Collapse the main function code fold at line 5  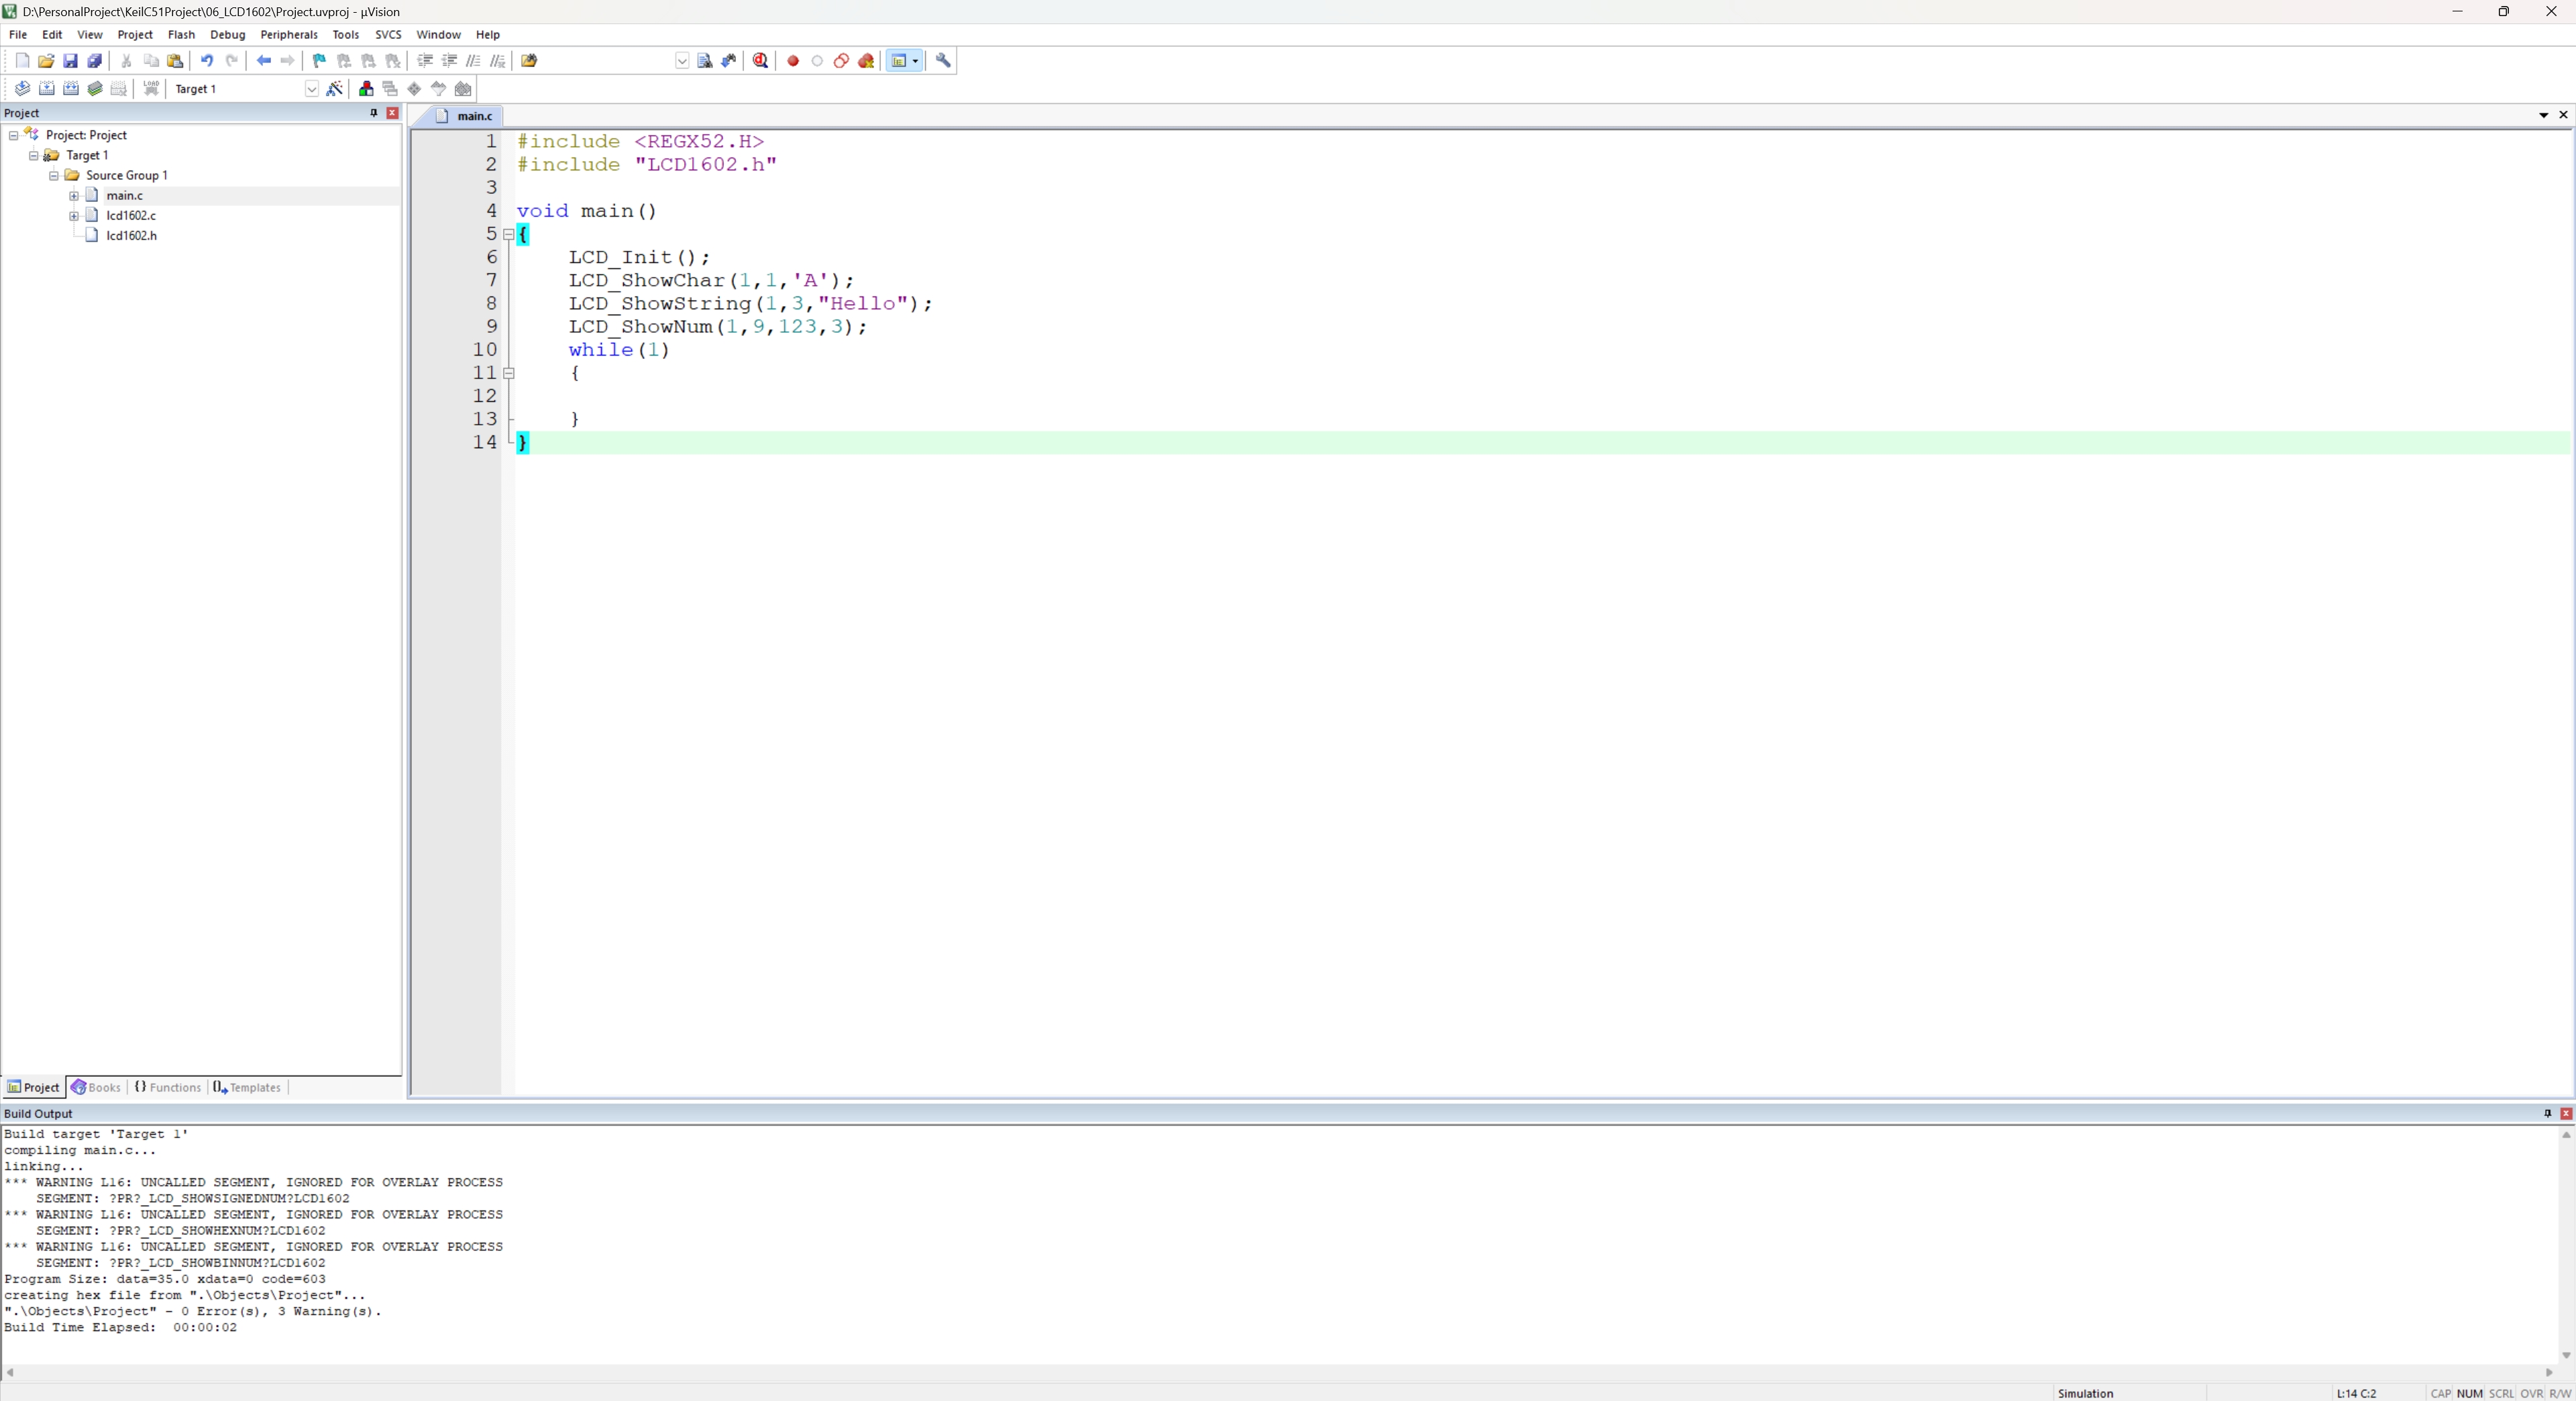(509, 234)
